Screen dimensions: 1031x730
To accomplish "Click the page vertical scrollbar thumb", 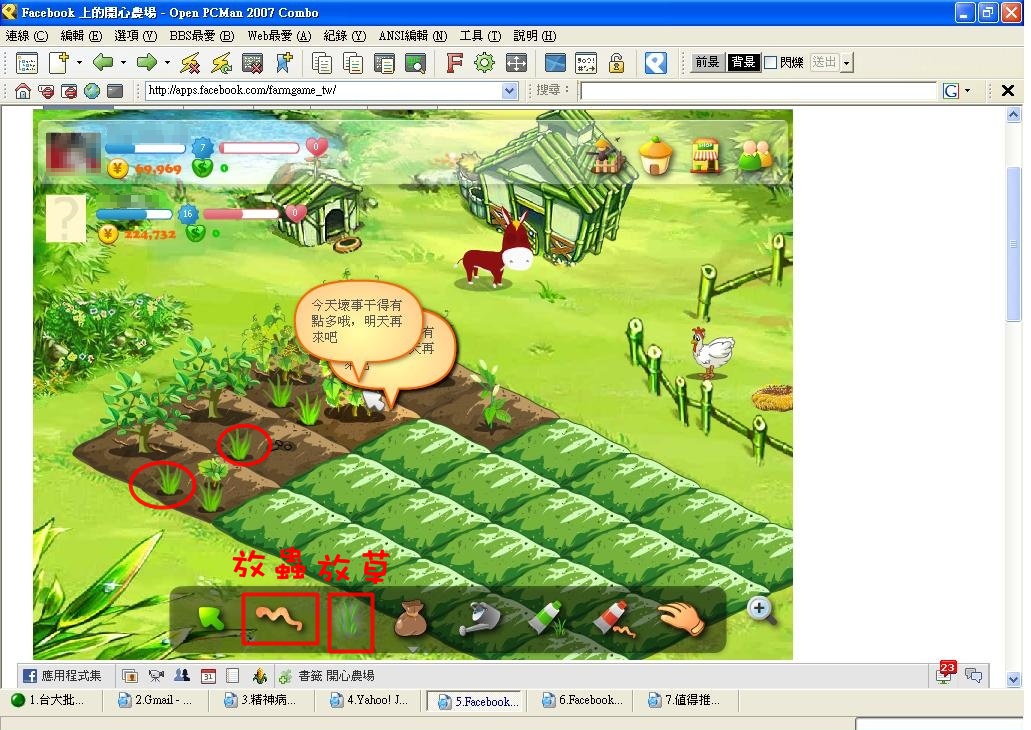I will 1013,243.
